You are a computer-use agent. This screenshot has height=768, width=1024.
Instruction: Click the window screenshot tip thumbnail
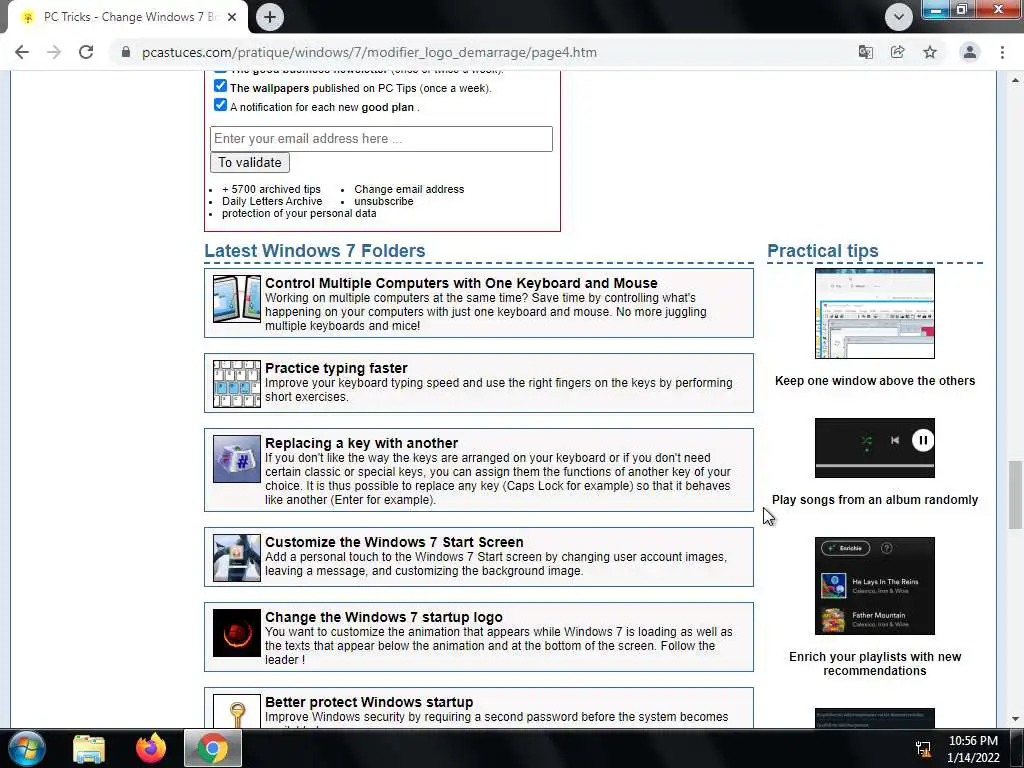(874, 313)
